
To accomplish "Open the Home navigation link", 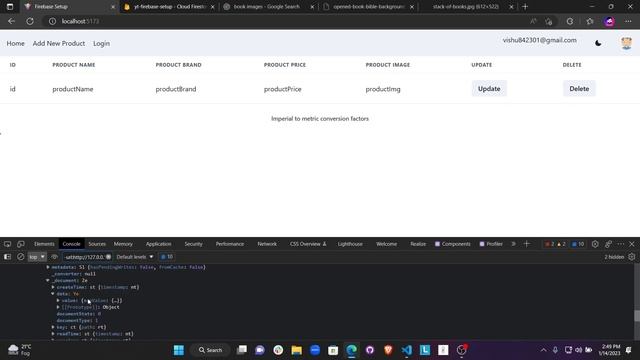I will click(16, 43).
